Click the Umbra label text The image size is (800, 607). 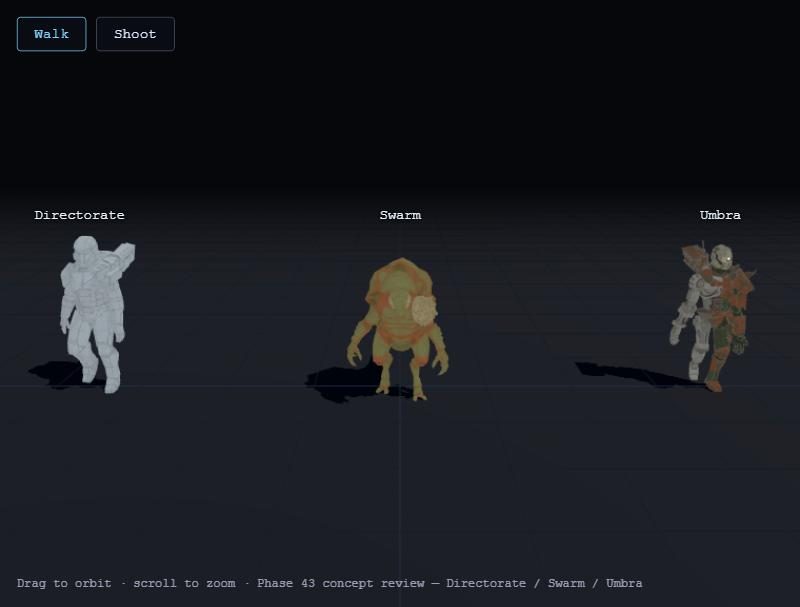click(x=720, y=215)
